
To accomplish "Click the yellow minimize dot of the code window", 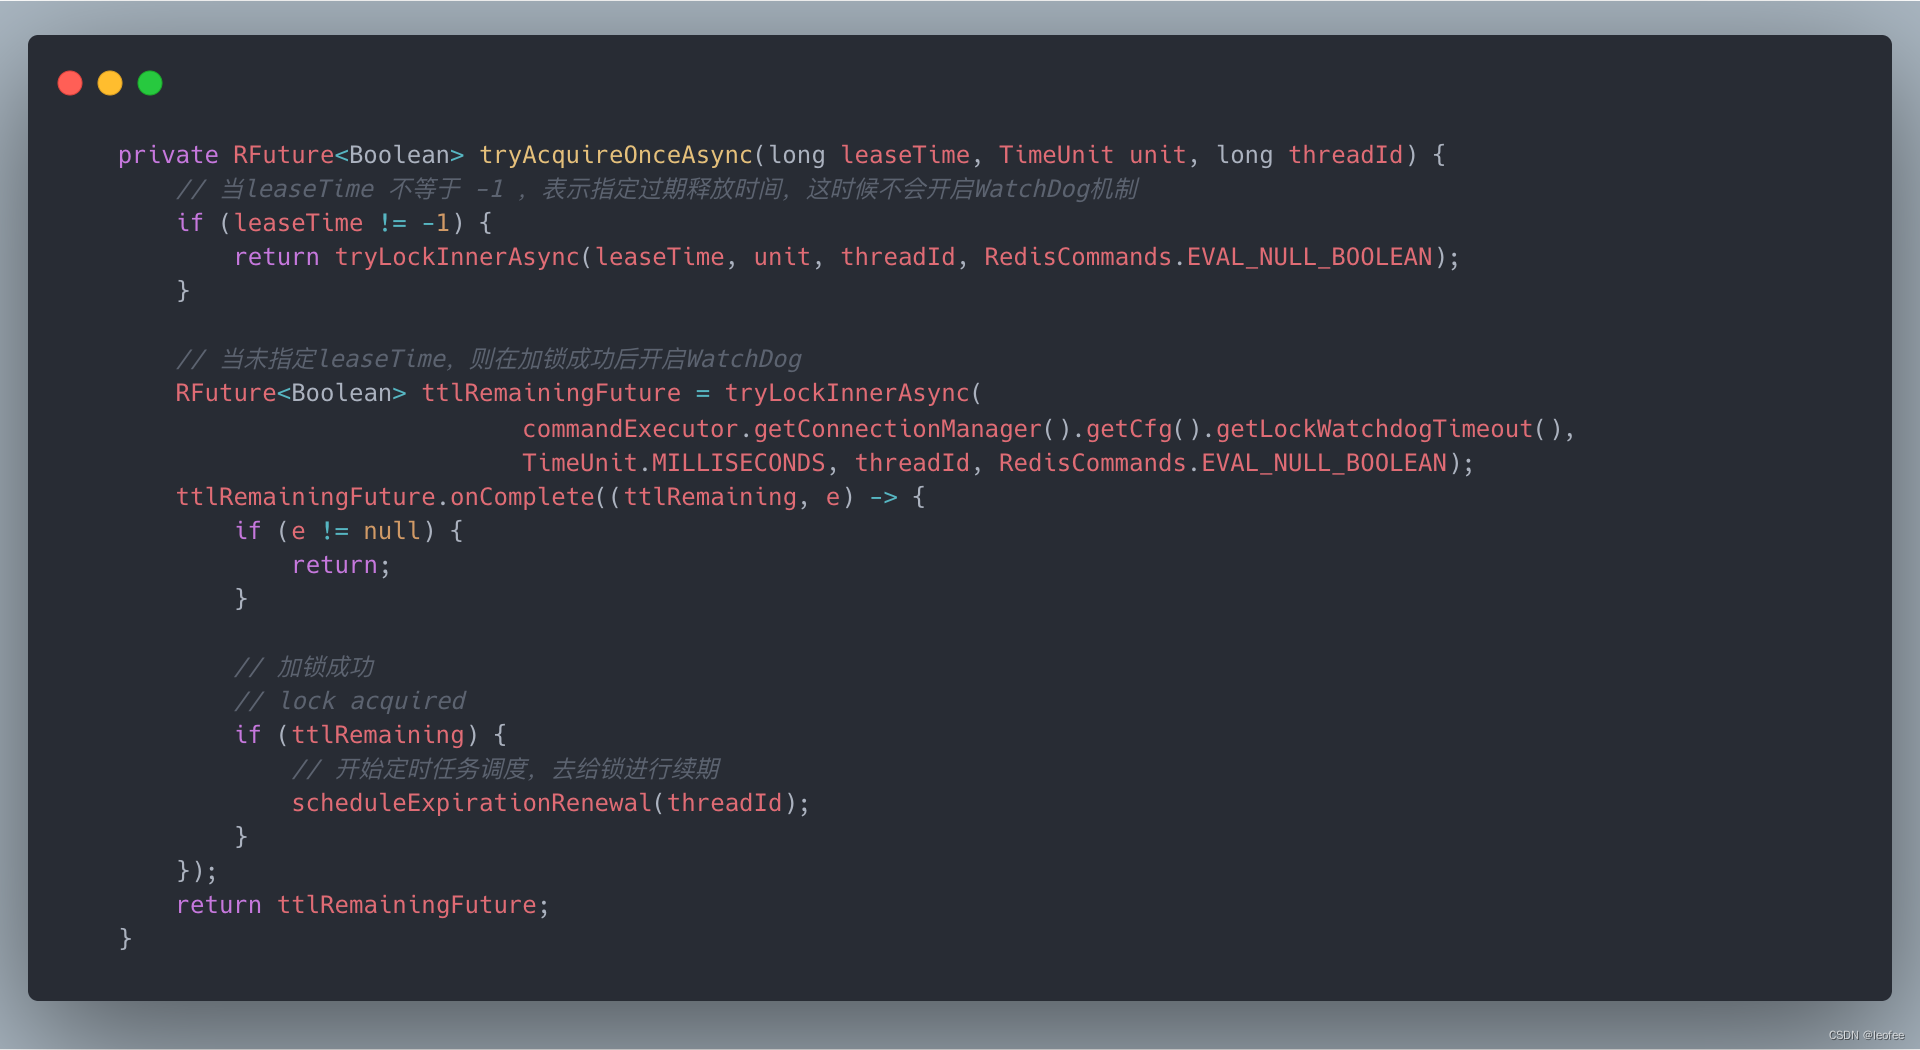I will coord(110,83).
